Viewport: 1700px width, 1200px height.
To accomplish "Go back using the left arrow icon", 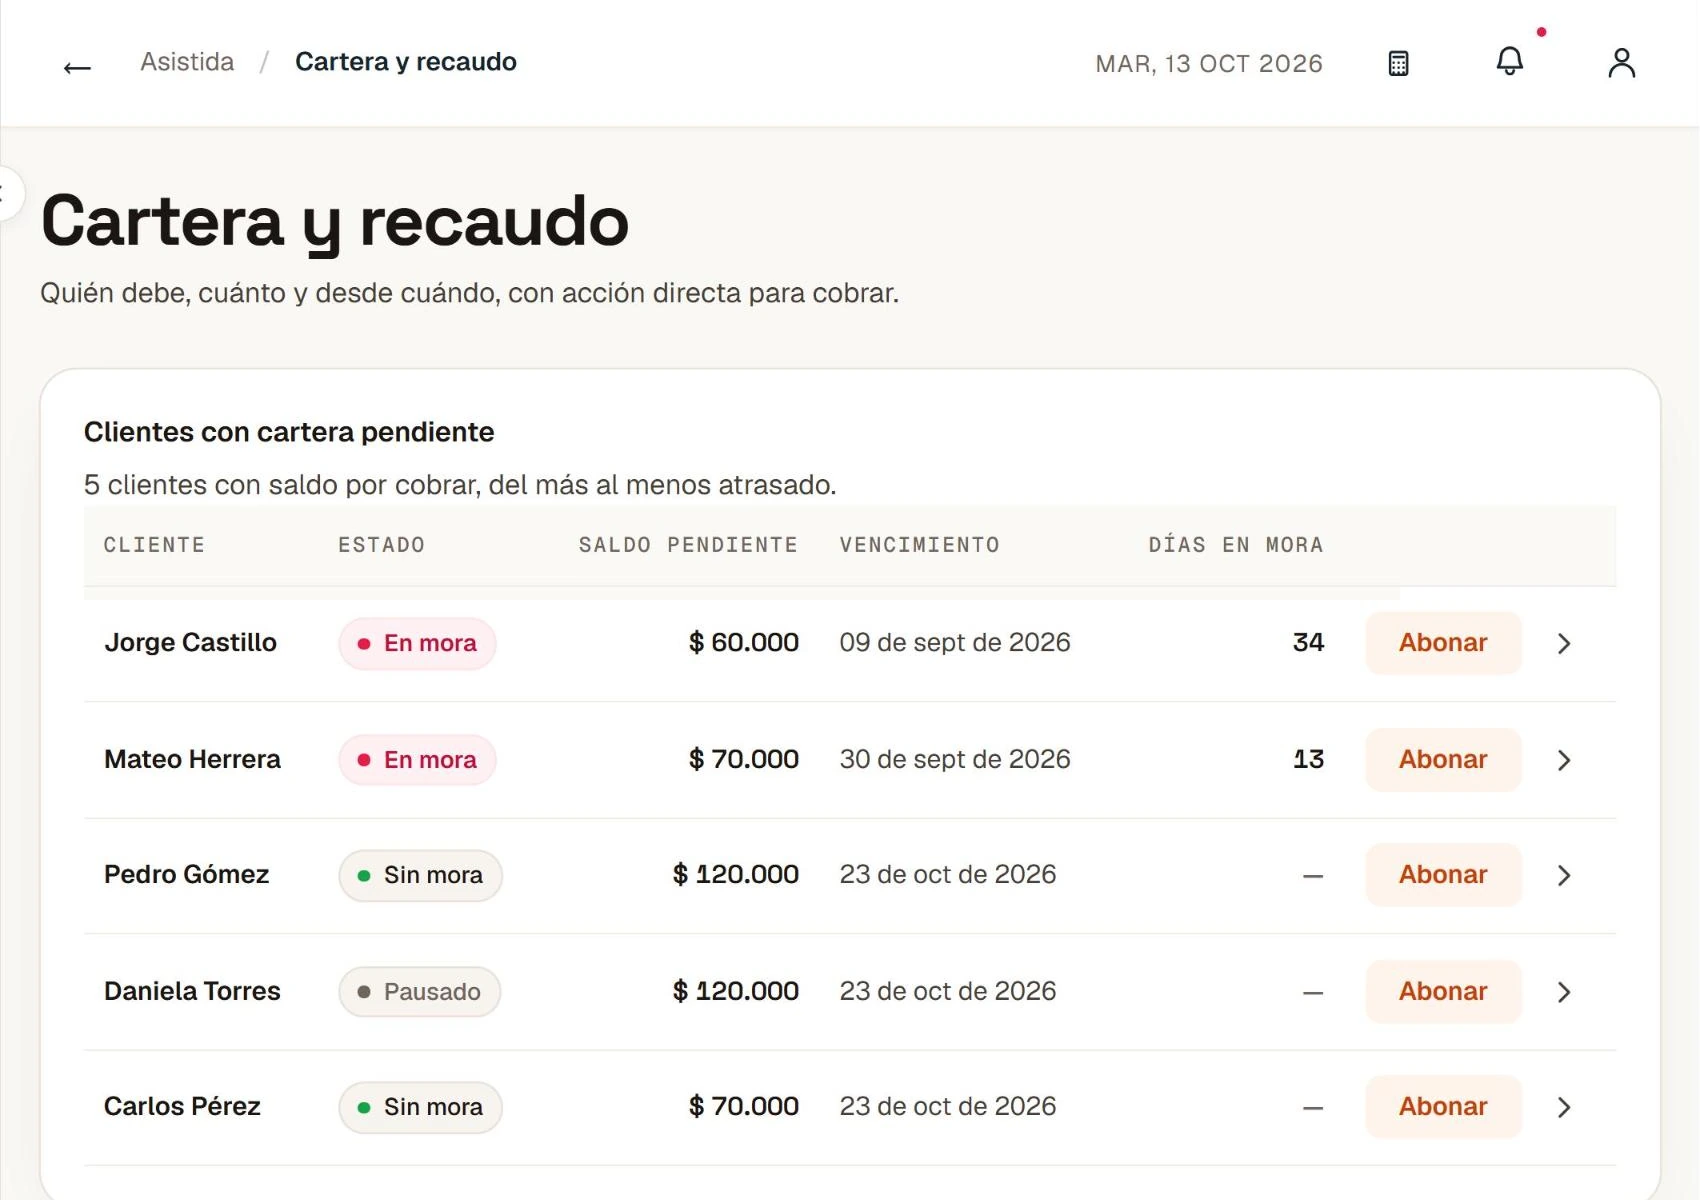I will [77, 67].
